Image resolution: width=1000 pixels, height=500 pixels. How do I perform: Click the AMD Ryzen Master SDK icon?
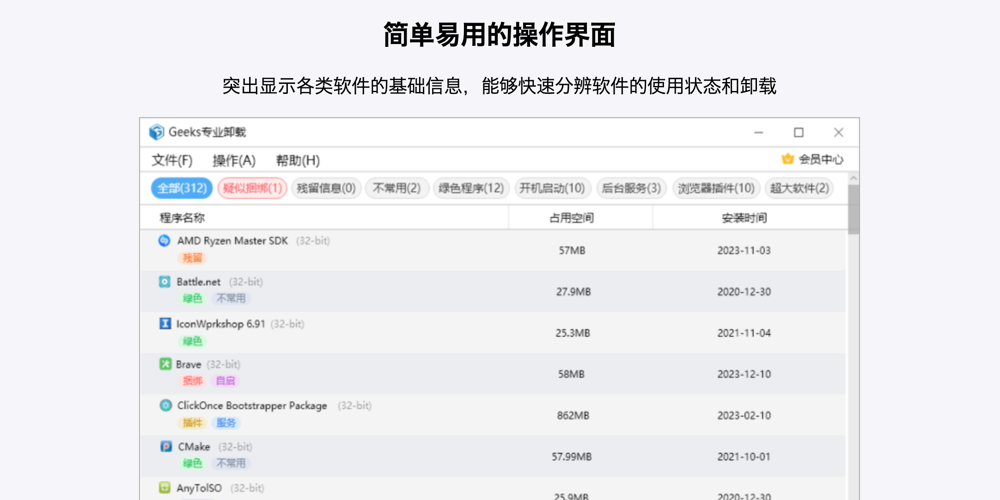(x=165, y=241)
